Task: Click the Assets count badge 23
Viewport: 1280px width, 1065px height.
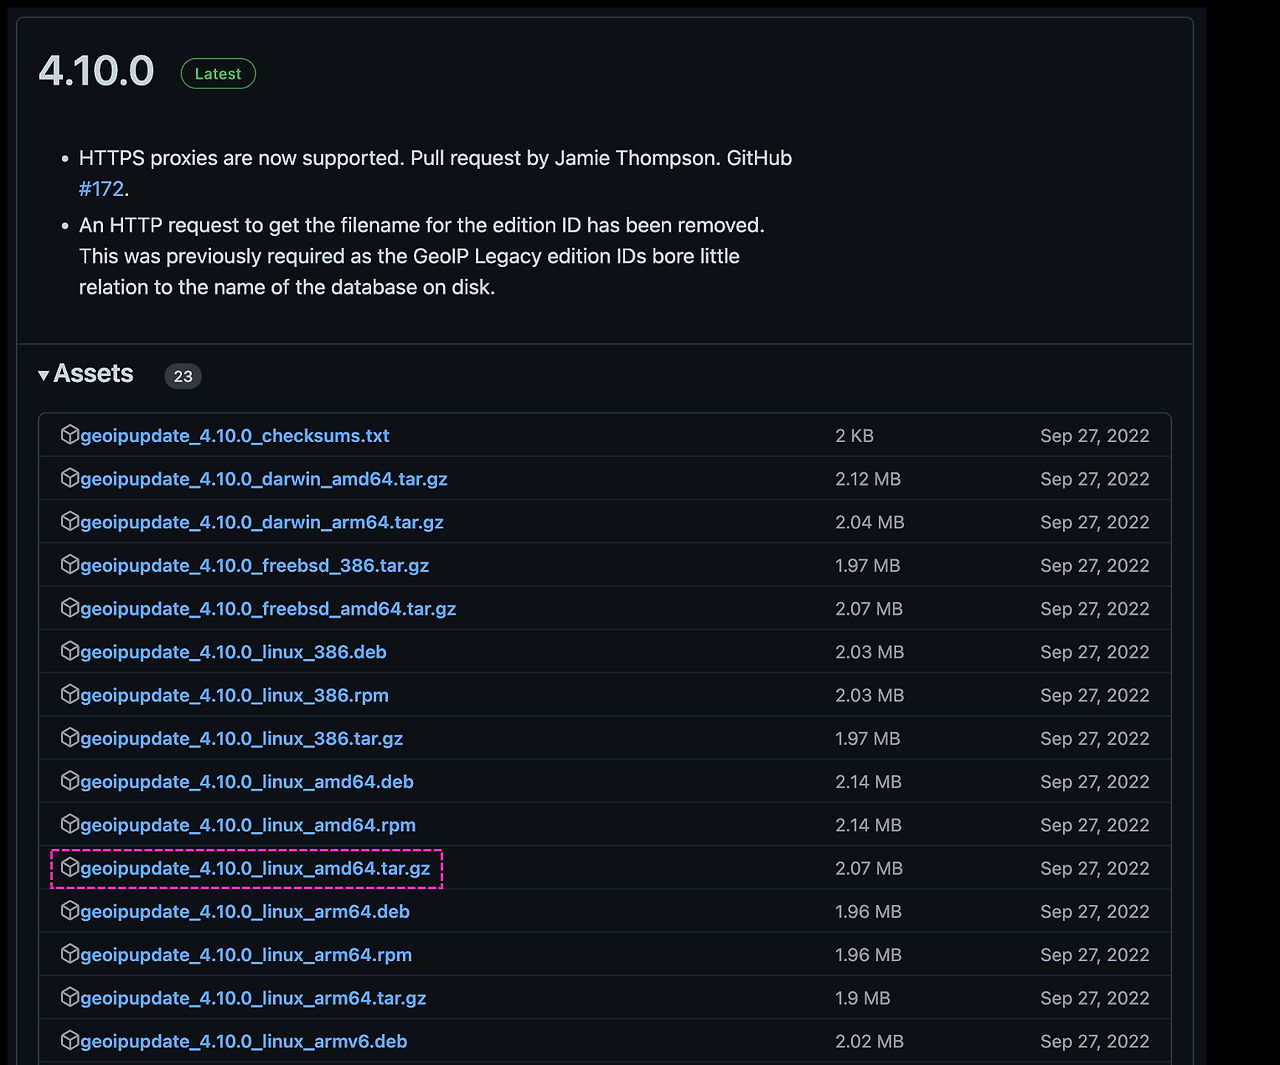Action: point(183,376)
